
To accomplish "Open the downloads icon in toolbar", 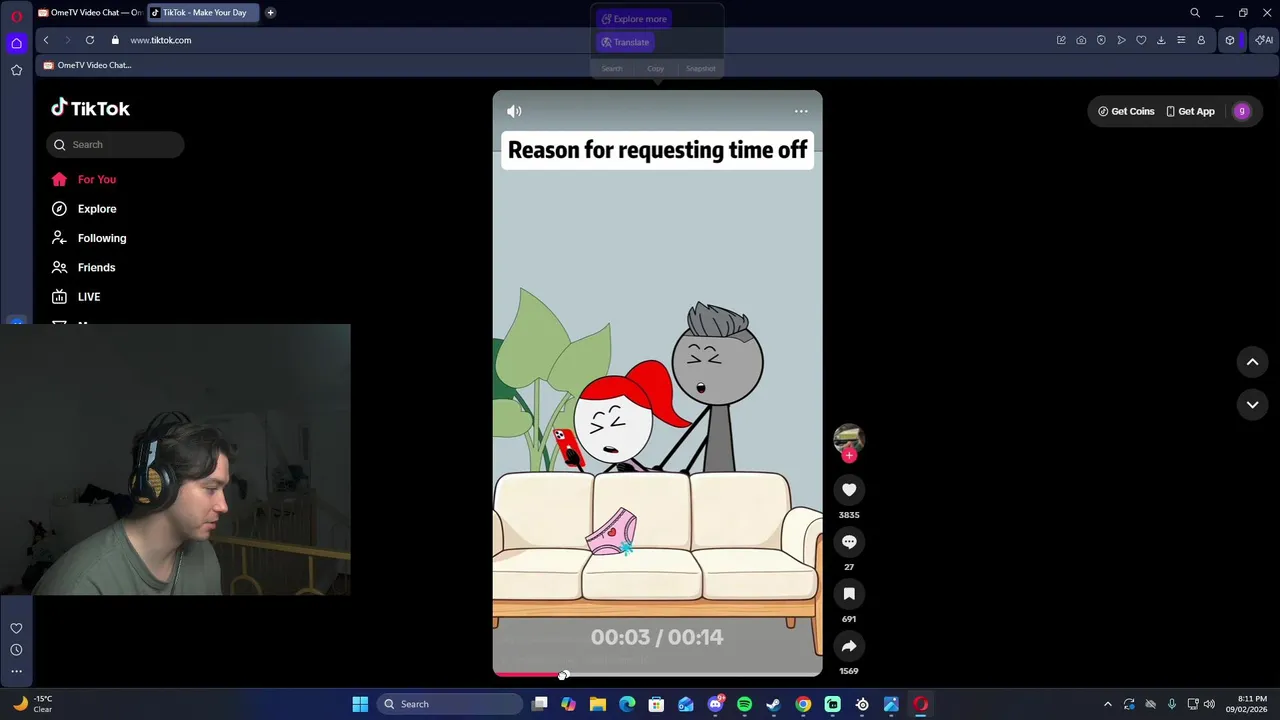I will 1161,40.
